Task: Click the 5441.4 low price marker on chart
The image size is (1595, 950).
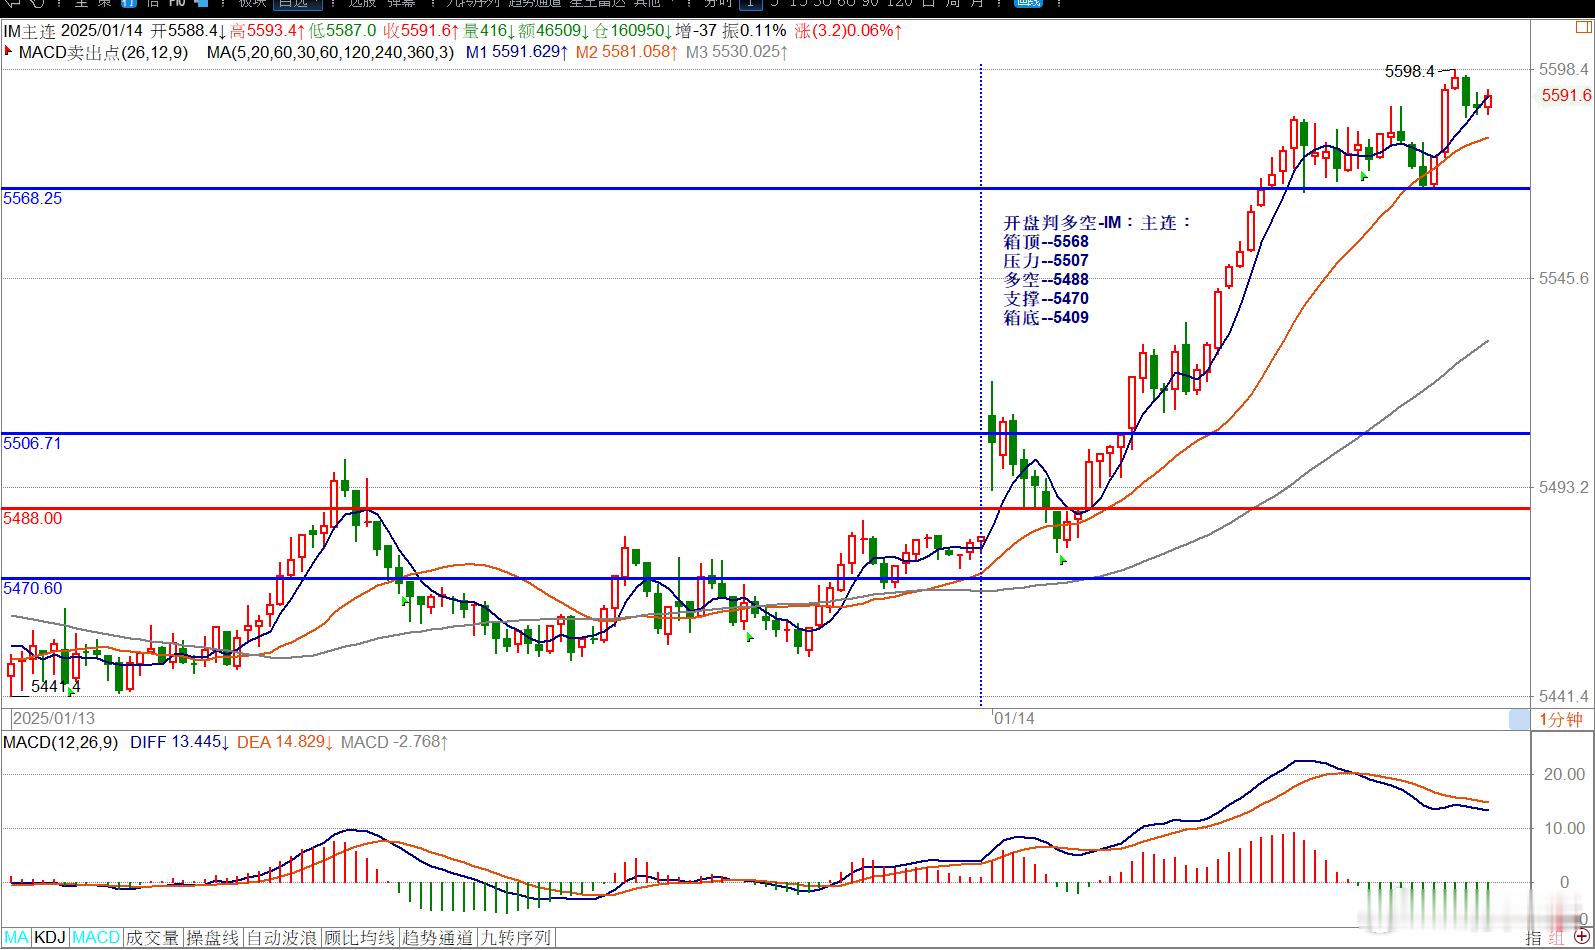Action: [x=55, y=687]
